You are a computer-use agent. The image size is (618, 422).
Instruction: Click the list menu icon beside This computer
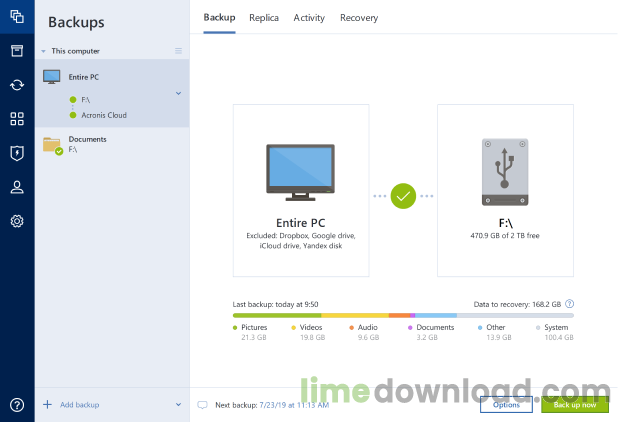(179, 51)
